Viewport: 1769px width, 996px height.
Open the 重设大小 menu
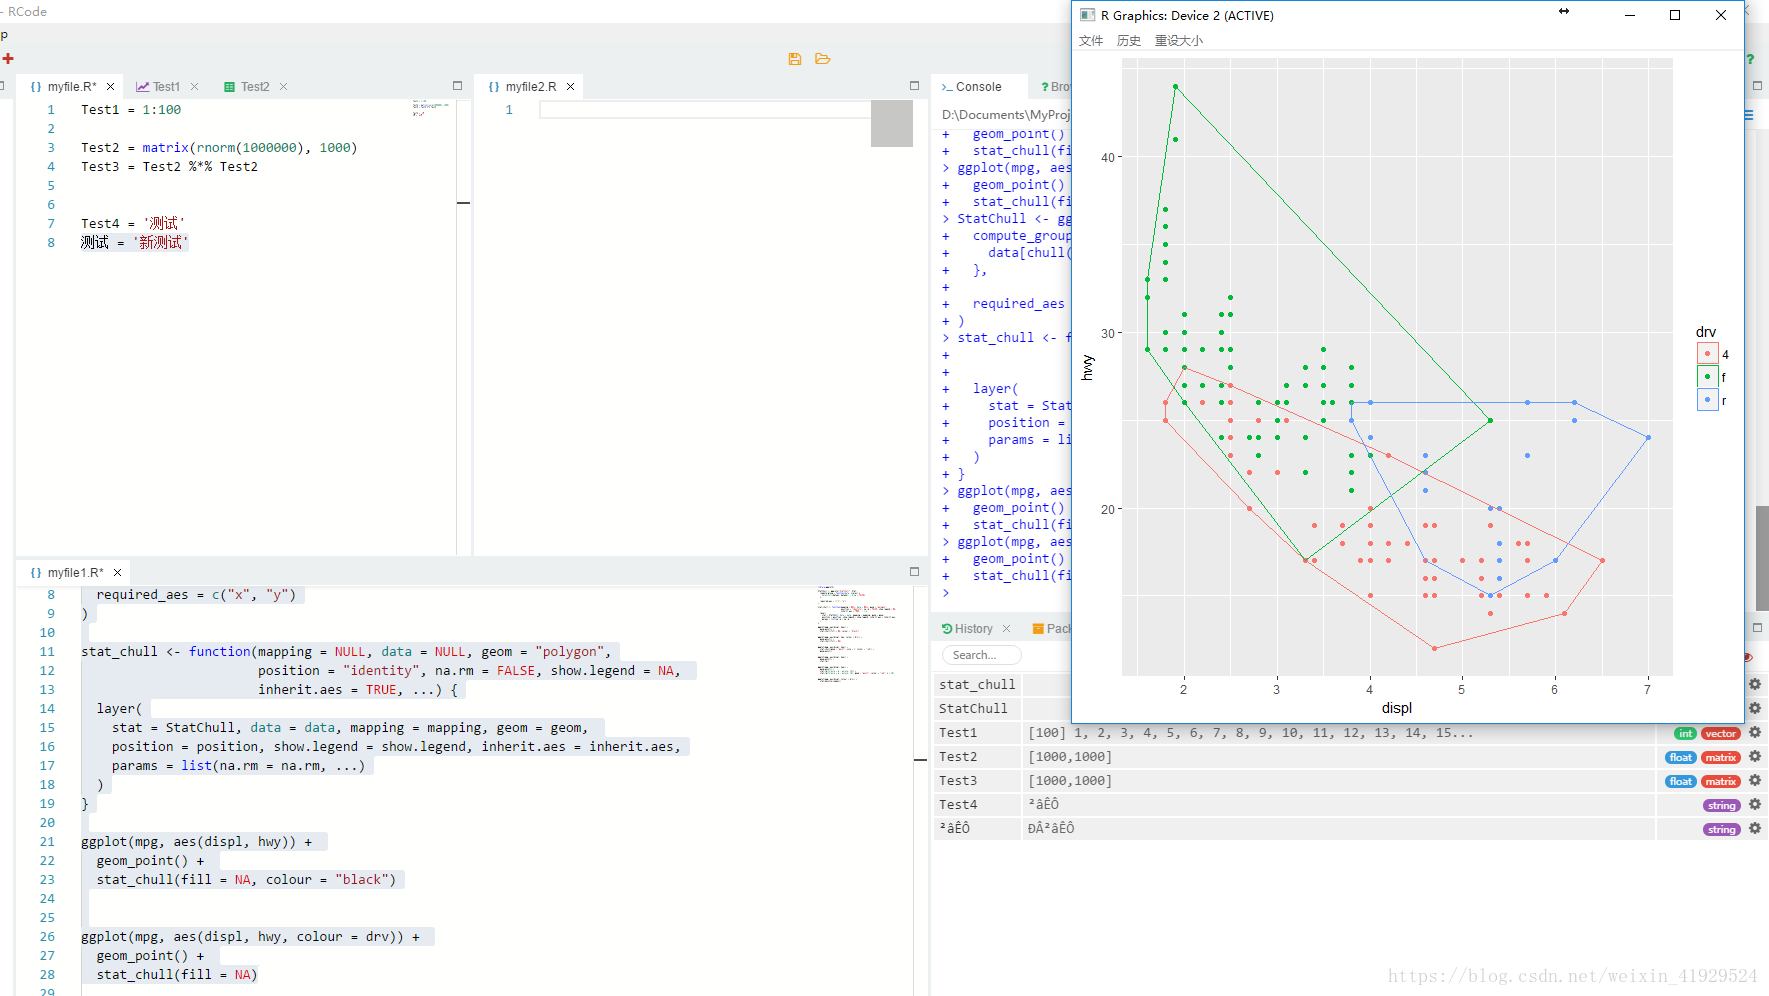1178,41
